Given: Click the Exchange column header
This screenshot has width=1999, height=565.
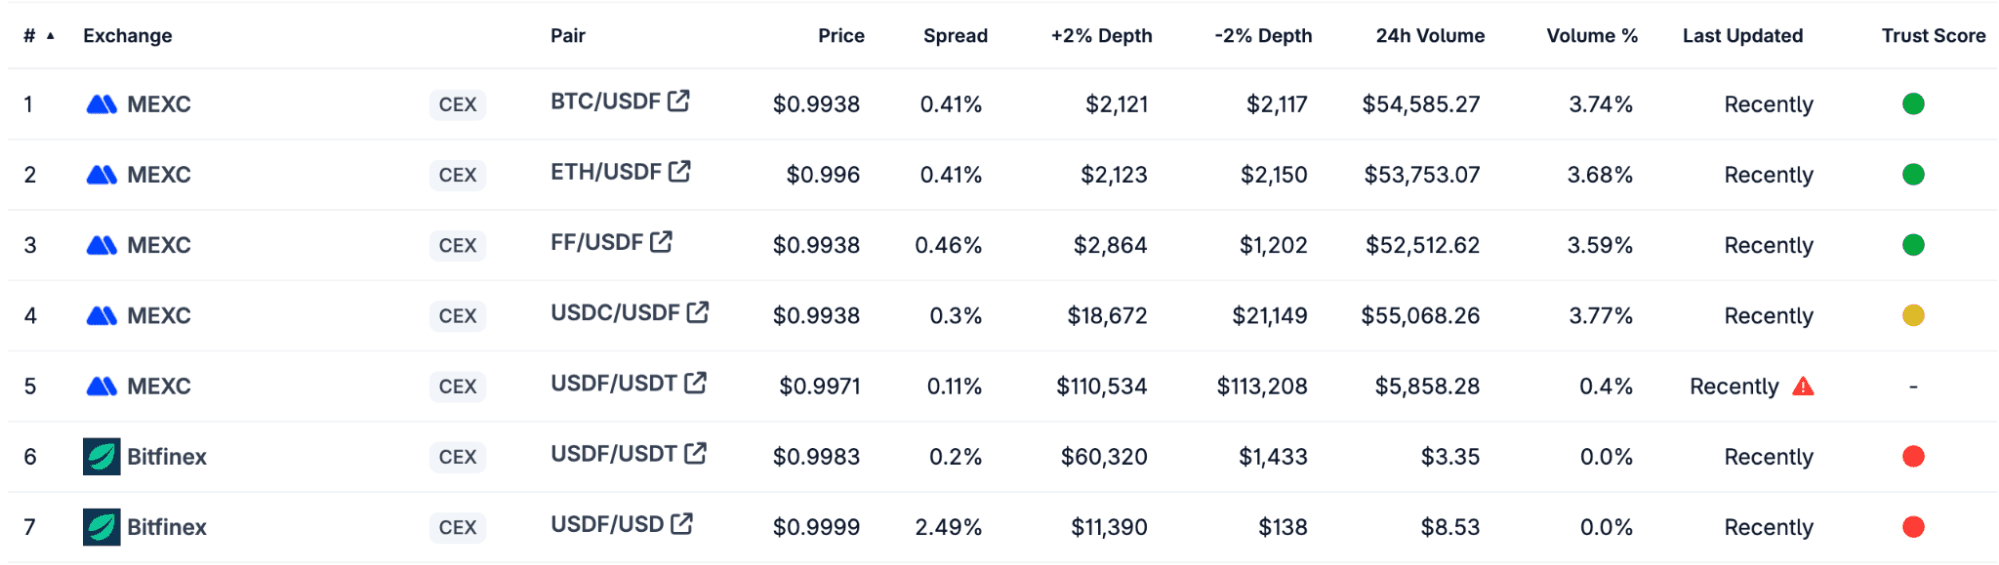Looking at the screenshot, I should [127, 36].
